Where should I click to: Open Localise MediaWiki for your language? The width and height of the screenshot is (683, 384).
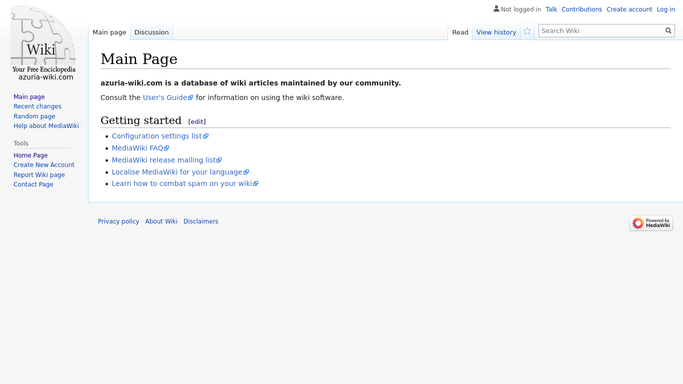click(177, 172)
